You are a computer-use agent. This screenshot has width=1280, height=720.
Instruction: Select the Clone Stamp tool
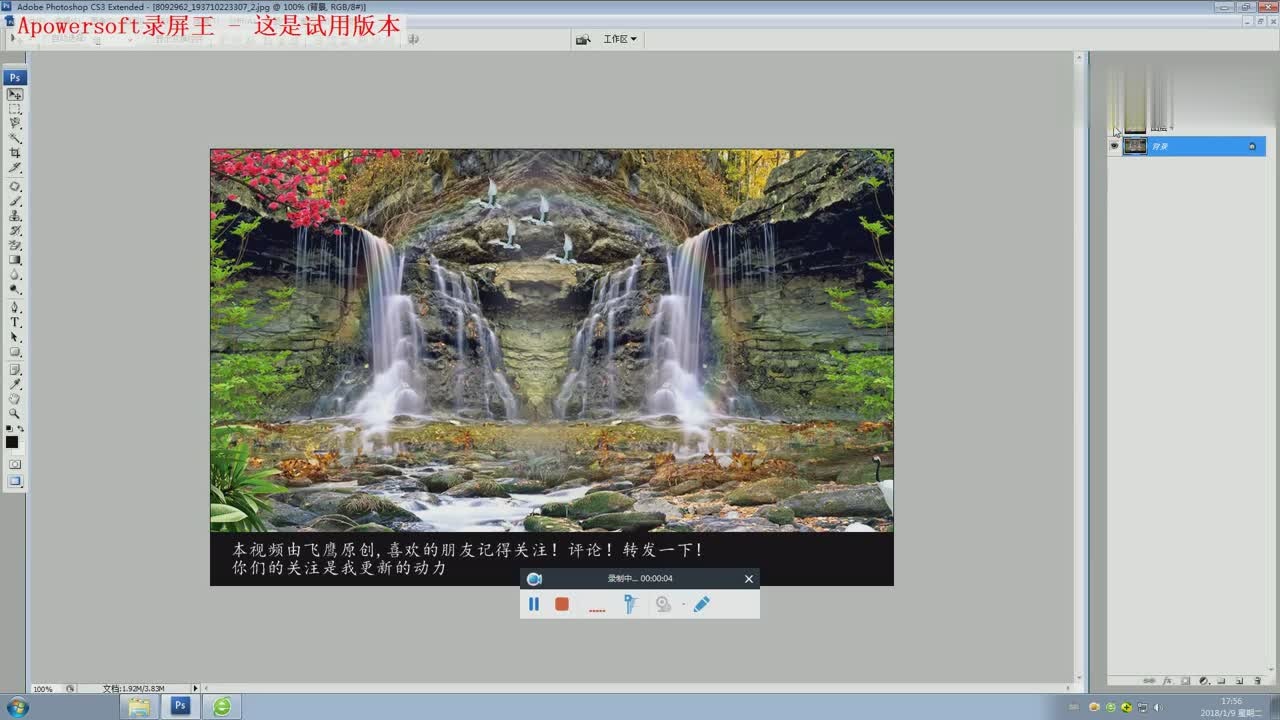pyautogui.click(x=15, y=216)
